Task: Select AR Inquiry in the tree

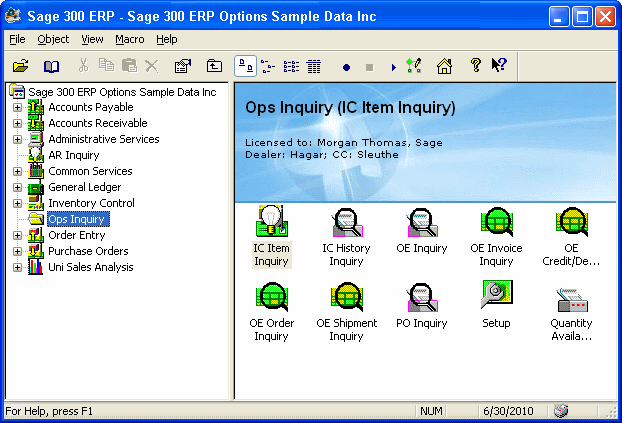Action: point(74,155)
